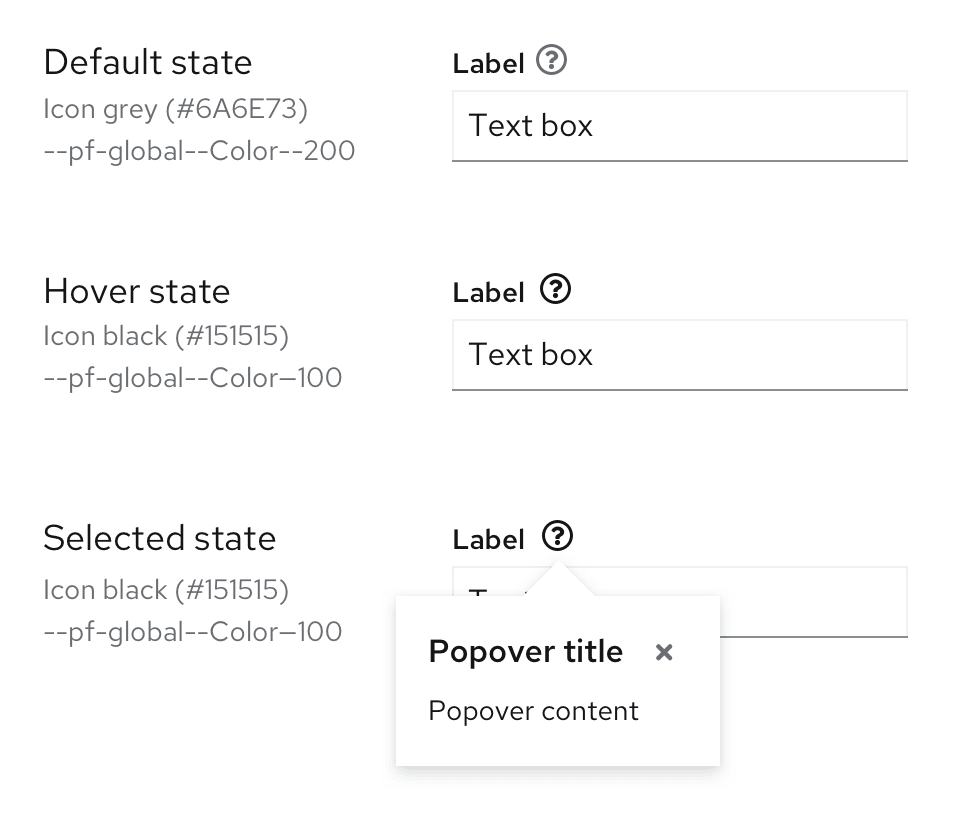Select the "Default state" heading

148,62
